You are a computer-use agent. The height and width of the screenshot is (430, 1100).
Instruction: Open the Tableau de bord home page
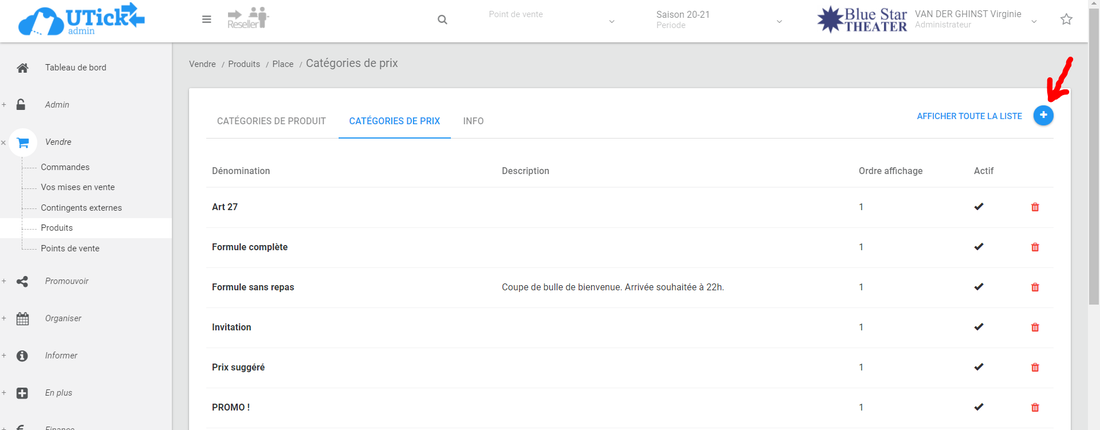pyautogui.click(x=75, y=68)
